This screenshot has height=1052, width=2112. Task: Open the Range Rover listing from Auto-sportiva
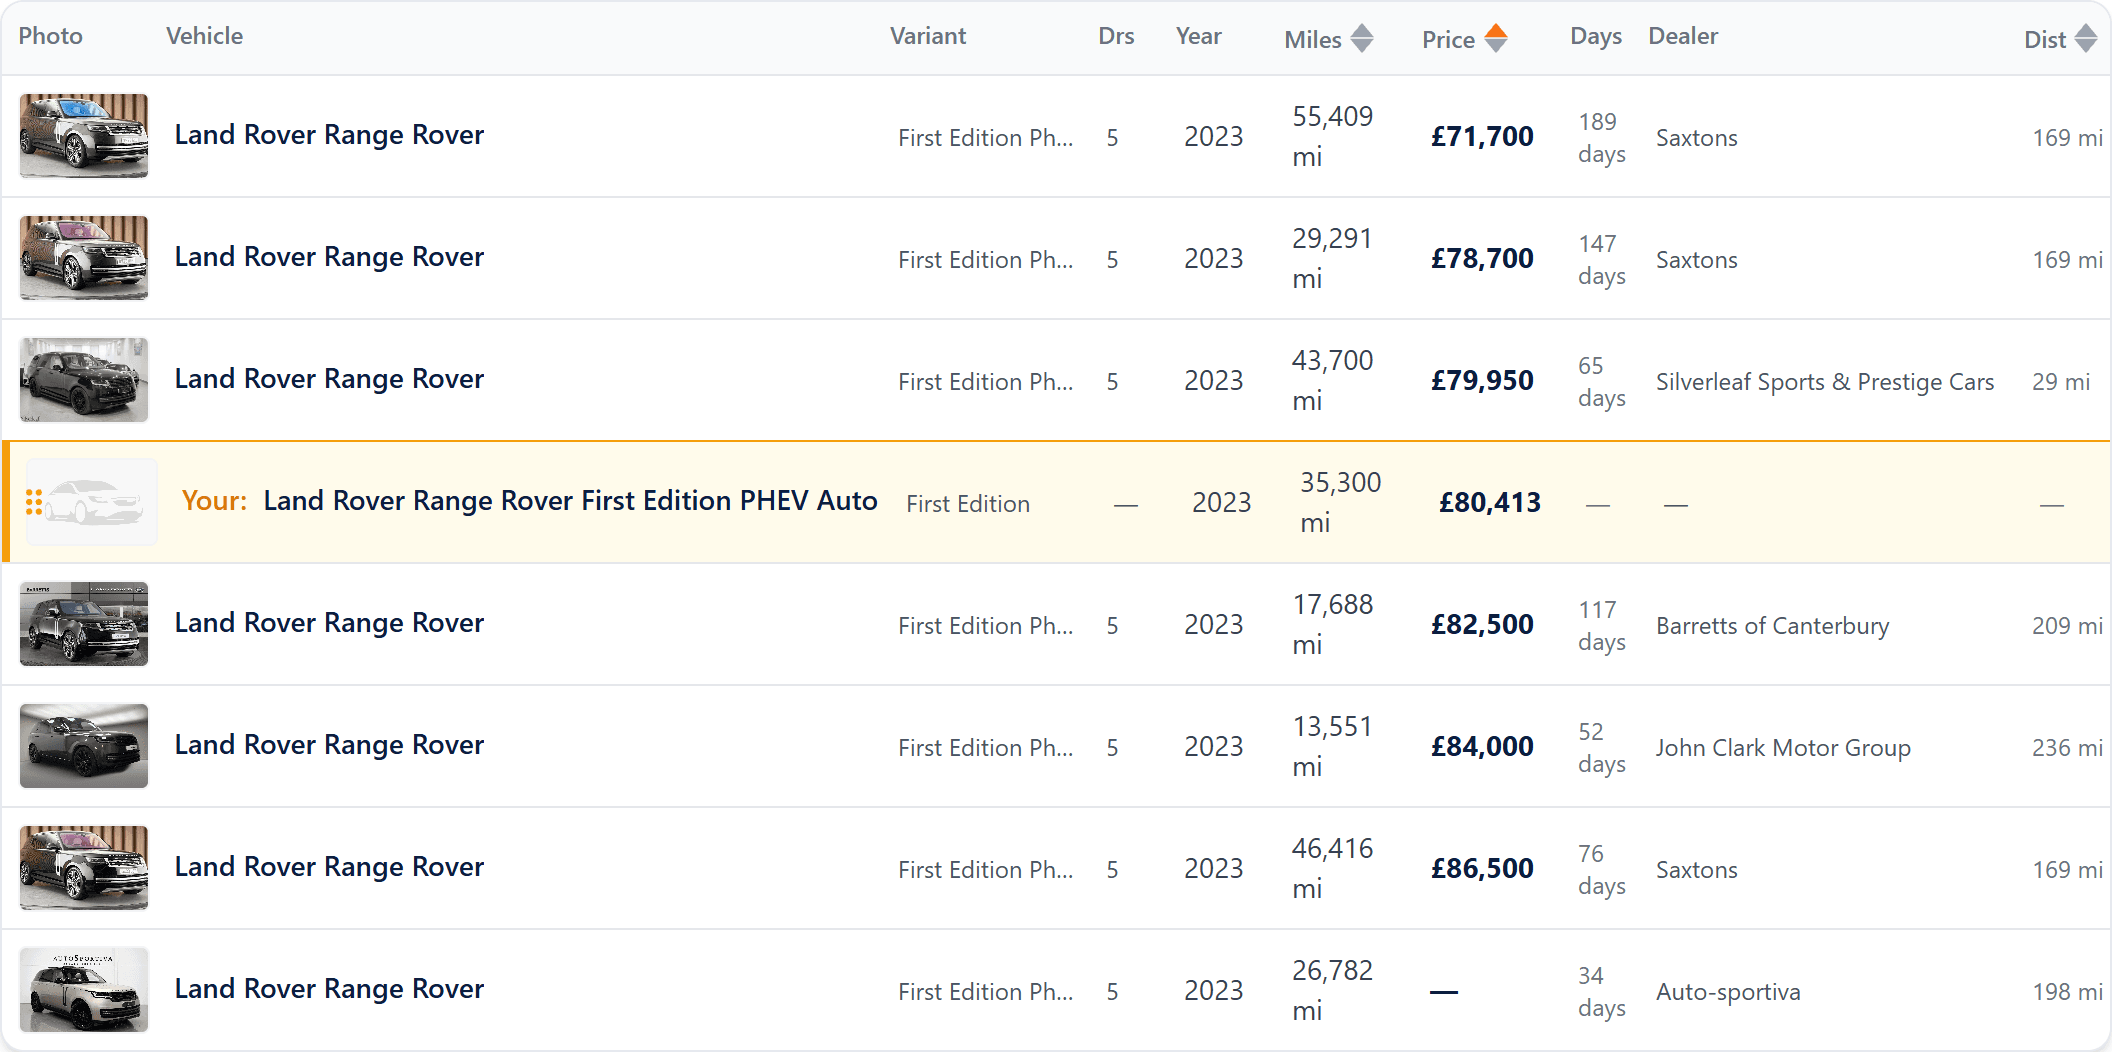tap(329, 989)
